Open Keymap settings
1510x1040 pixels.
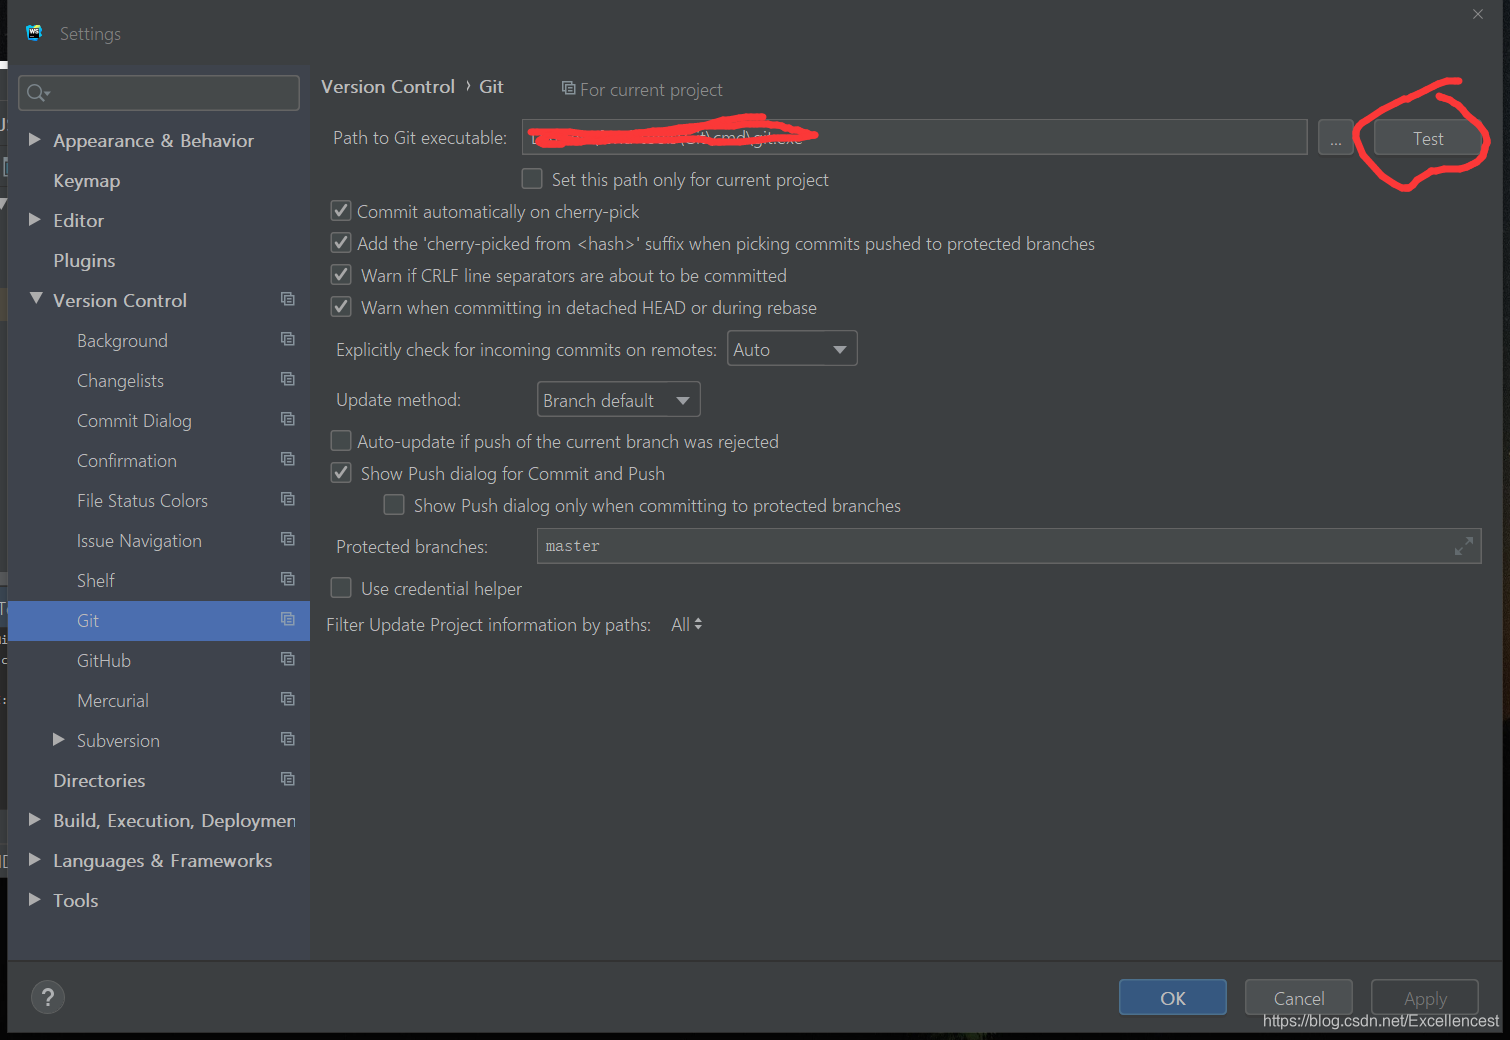pos(87,181)
